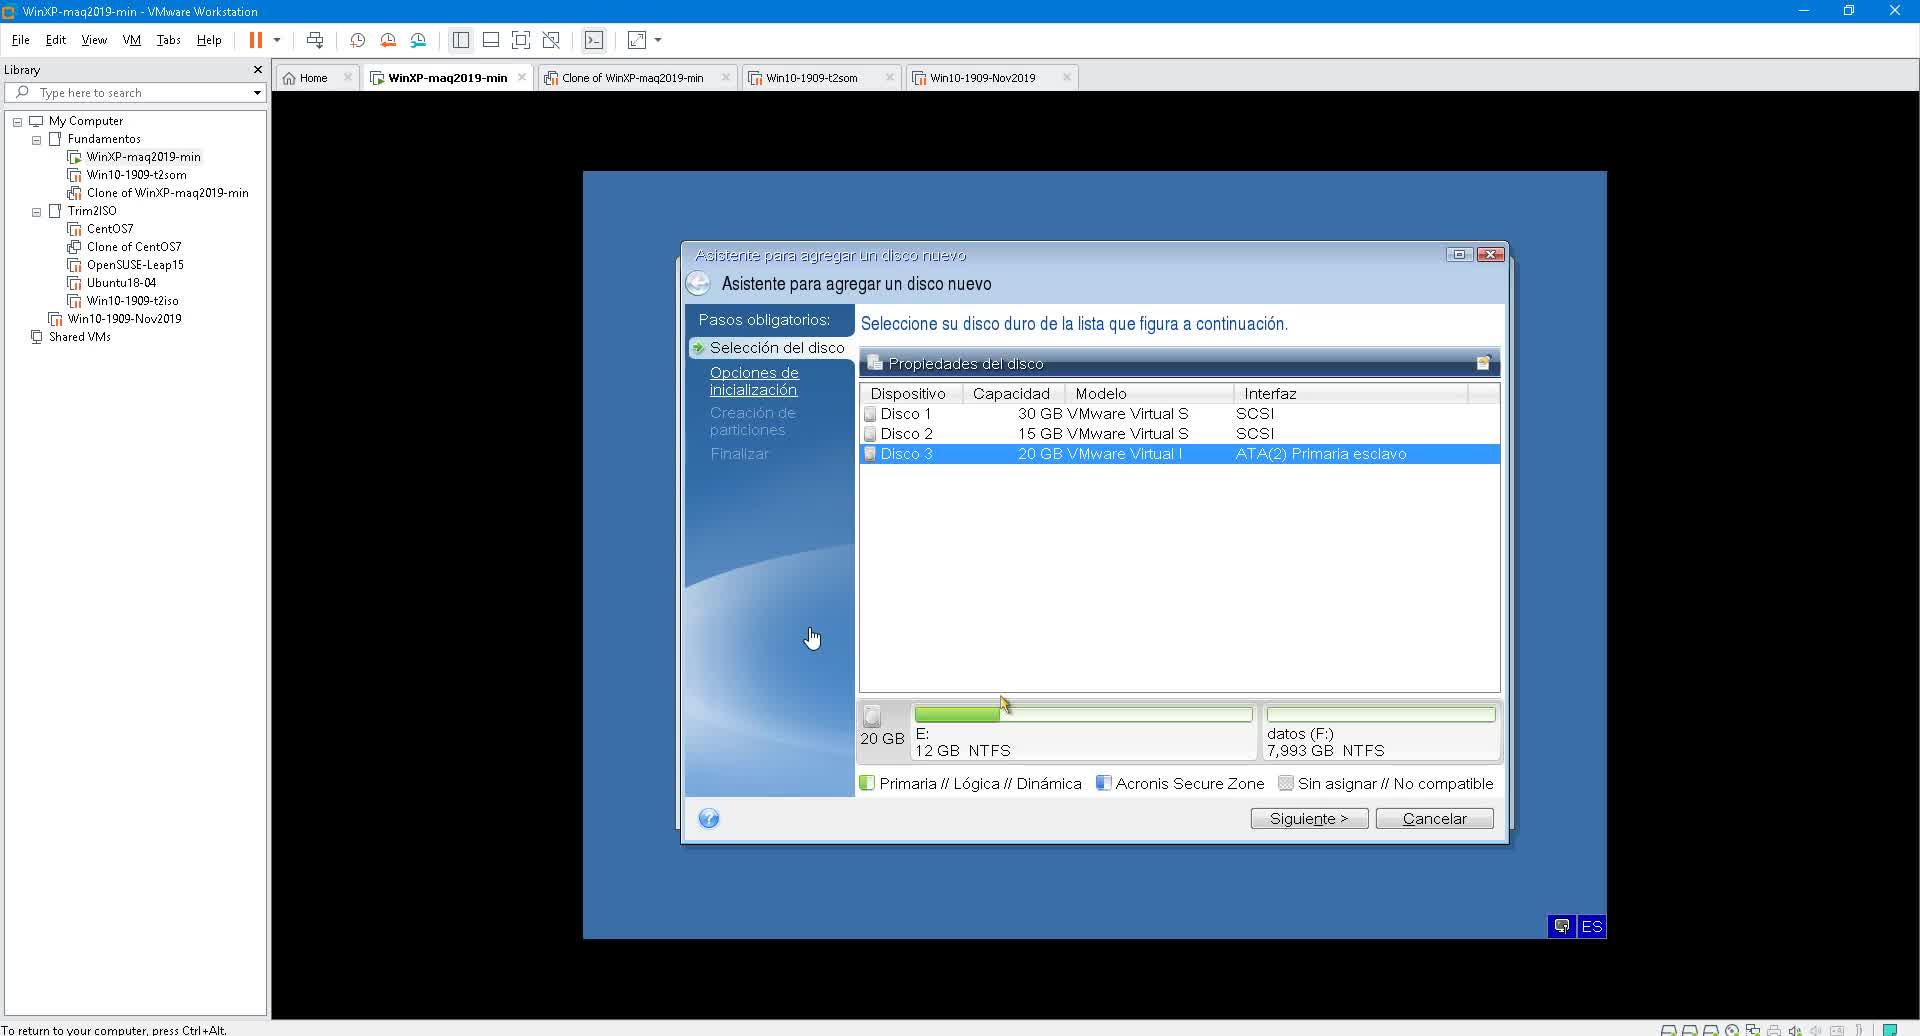Toggle the thumbnail bar view
1920x1036 pixels.
(491, 40)
